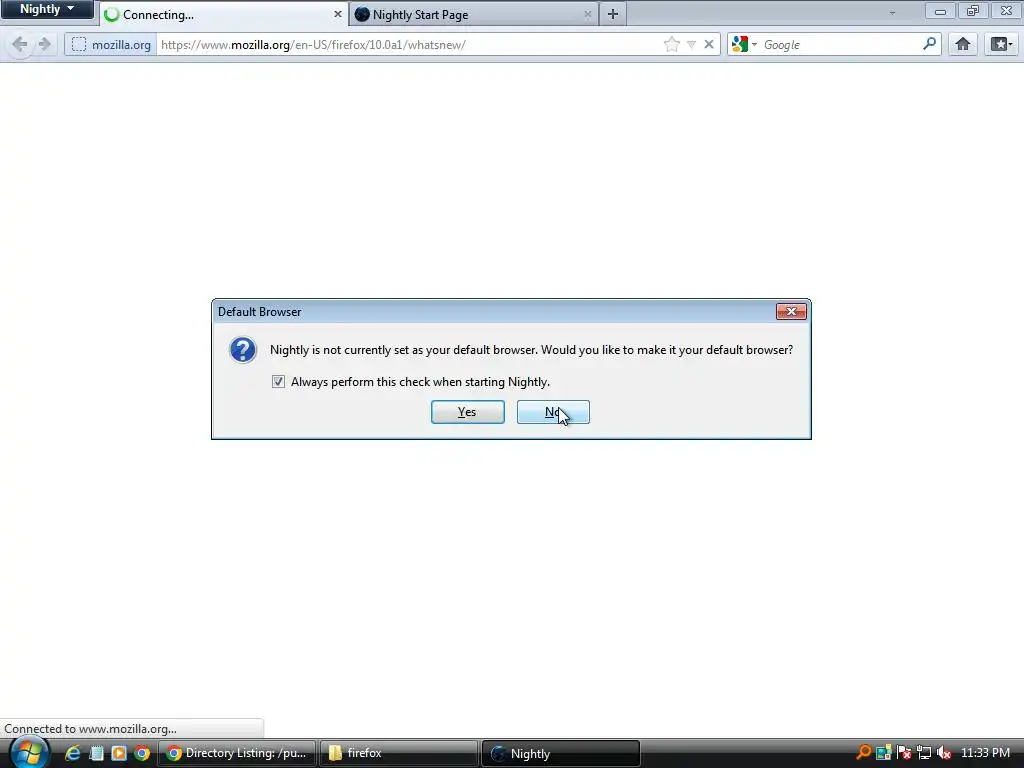Click No in Default Browser dialog
Screen dimensions: 1024x768
[553, 412]
